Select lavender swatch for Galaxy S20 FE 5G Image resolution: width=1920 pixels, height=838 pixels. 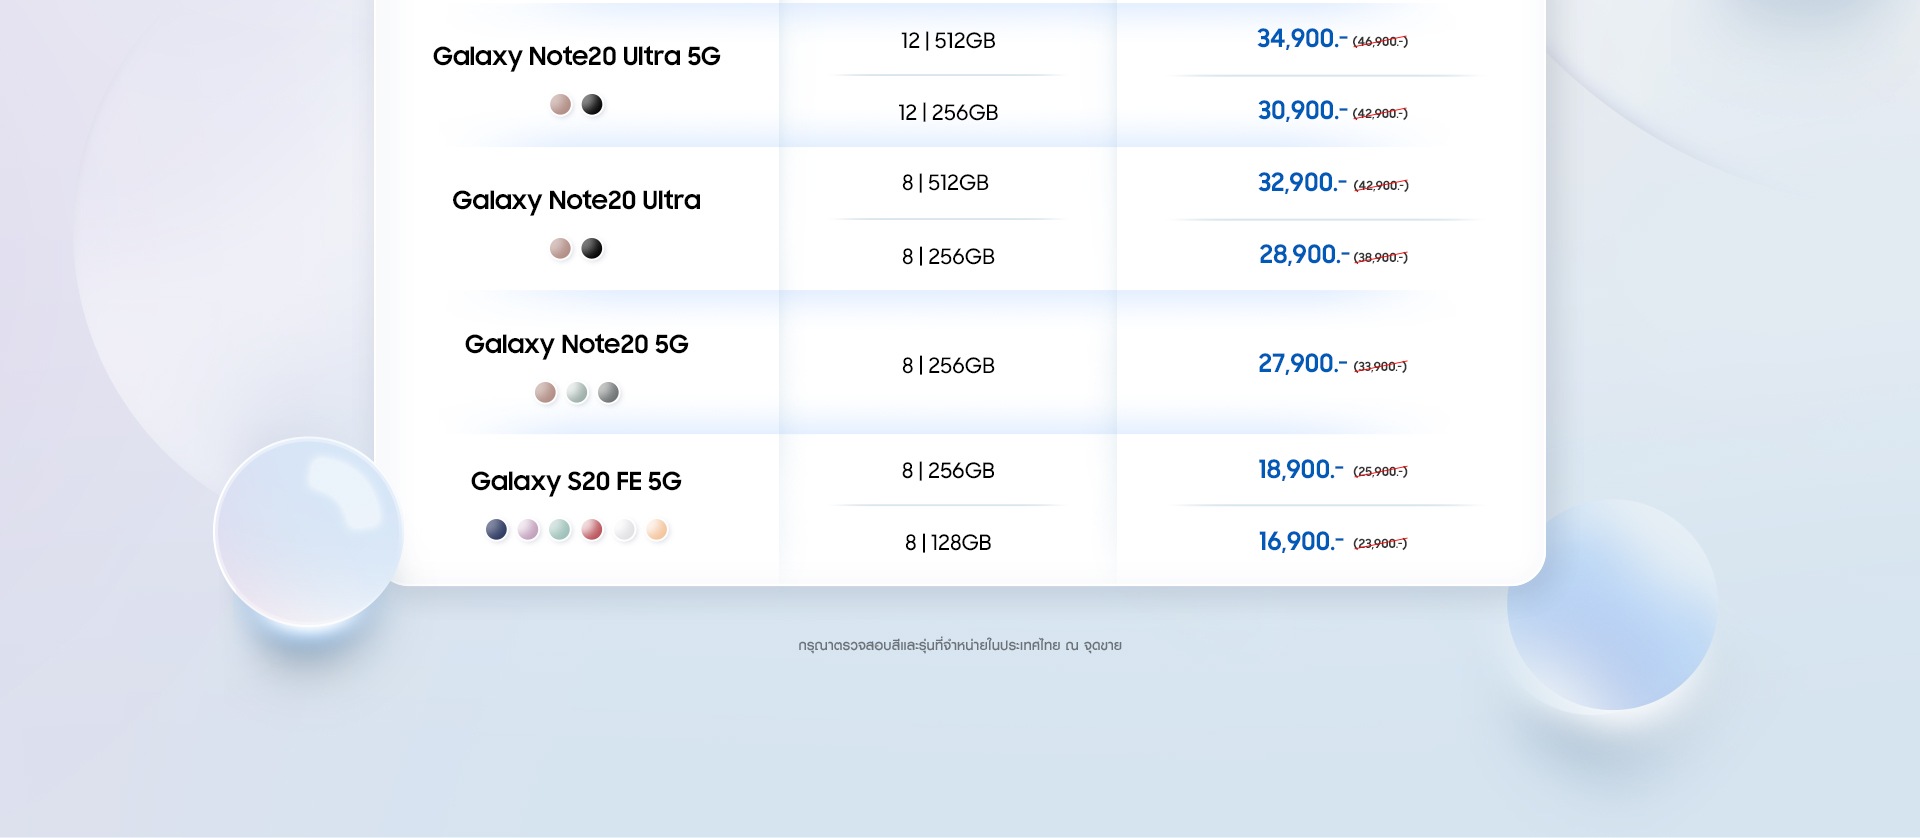point(528,529)
